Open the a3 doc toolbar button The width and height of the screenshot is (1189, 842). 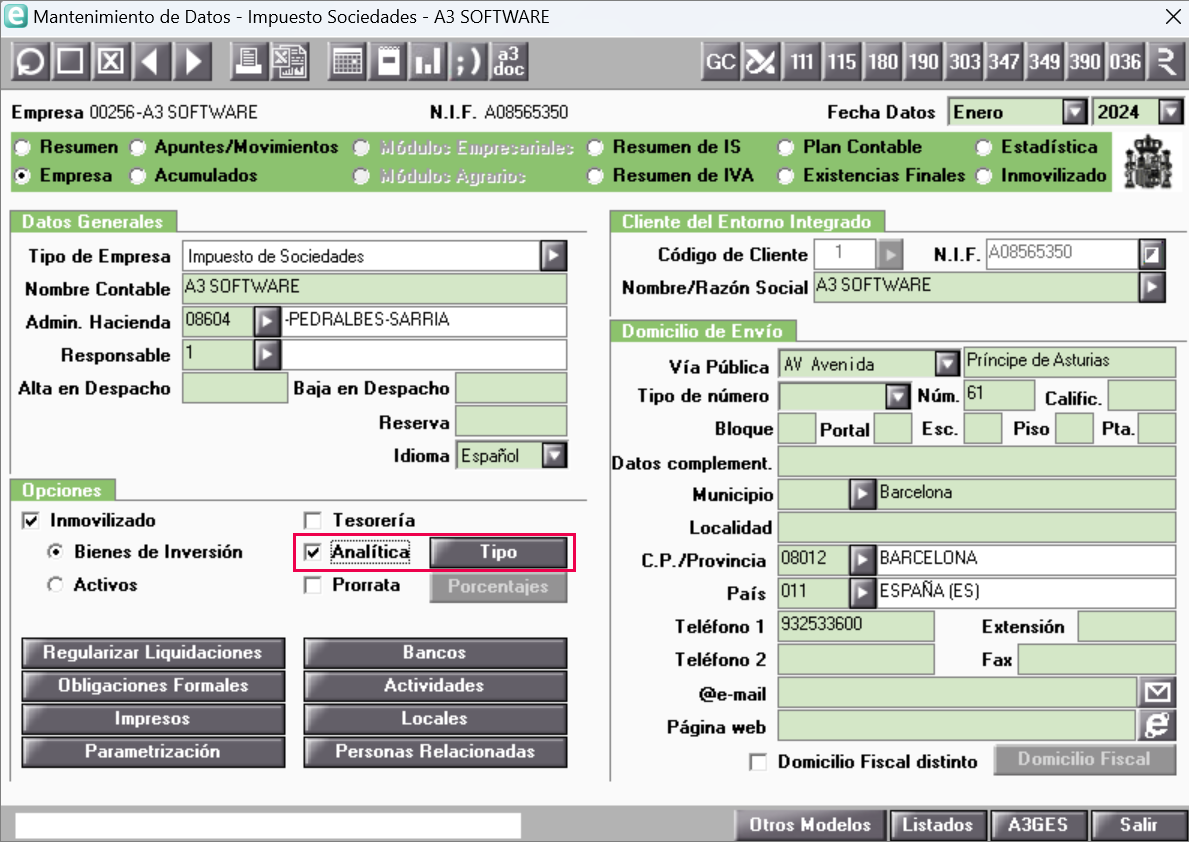tap(509, 61)
